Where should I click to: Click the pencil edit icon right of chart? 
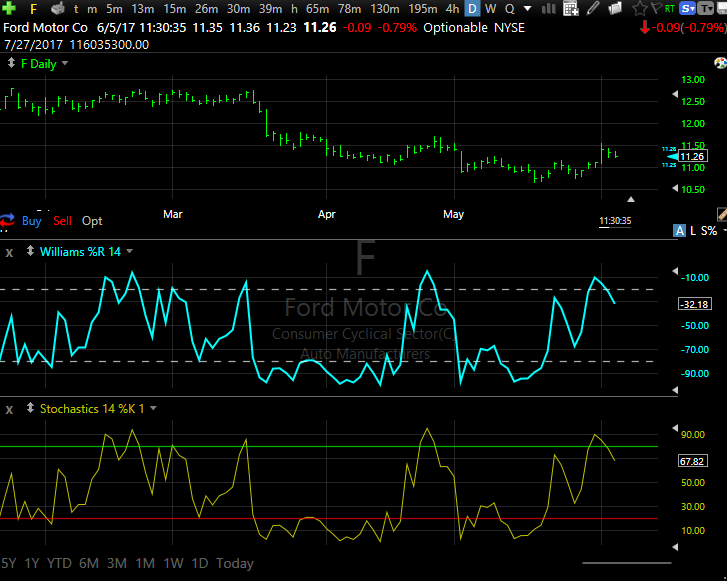722,214
